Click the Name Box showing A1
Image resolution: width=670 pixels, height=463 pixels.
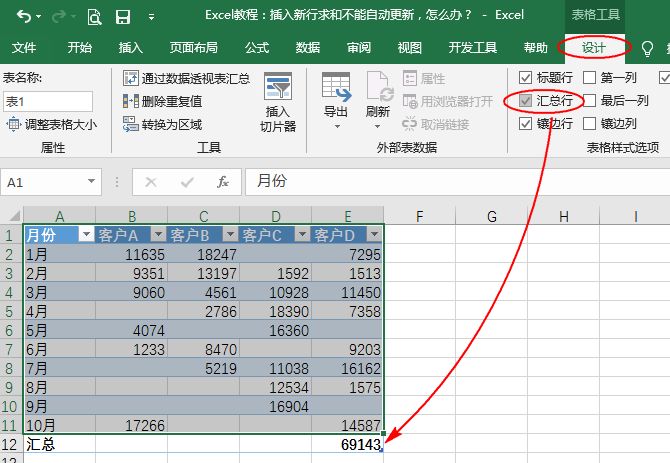45,182
